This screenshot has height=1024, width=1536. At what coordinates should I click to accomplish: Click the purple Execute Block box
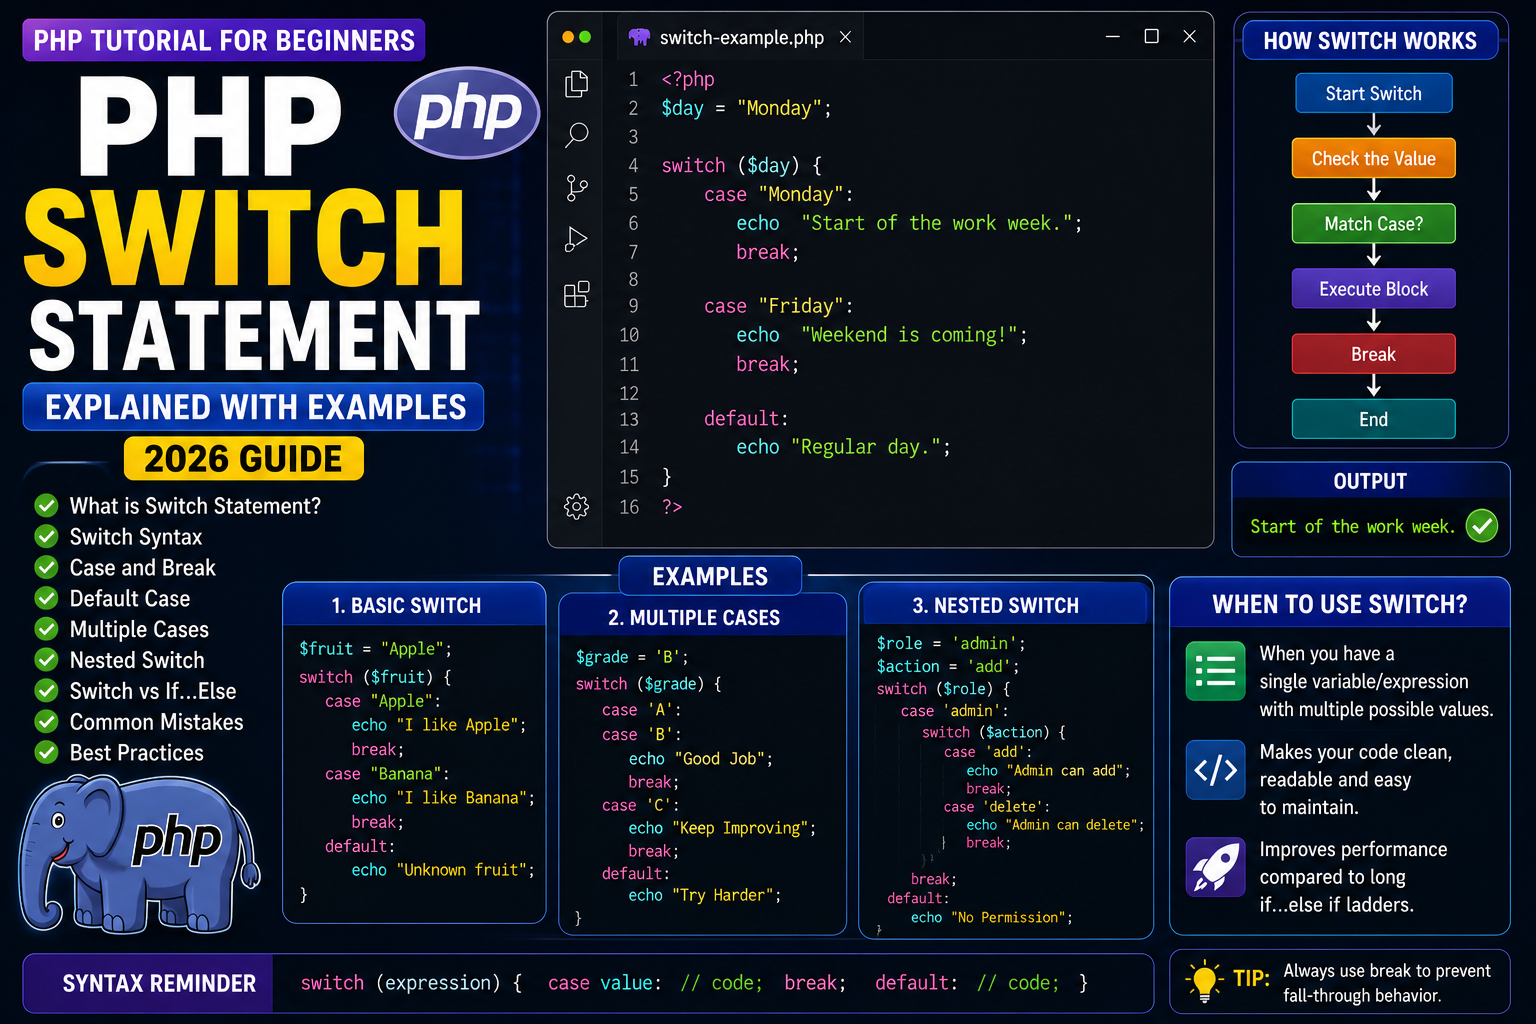click(x=1373, y=288)
